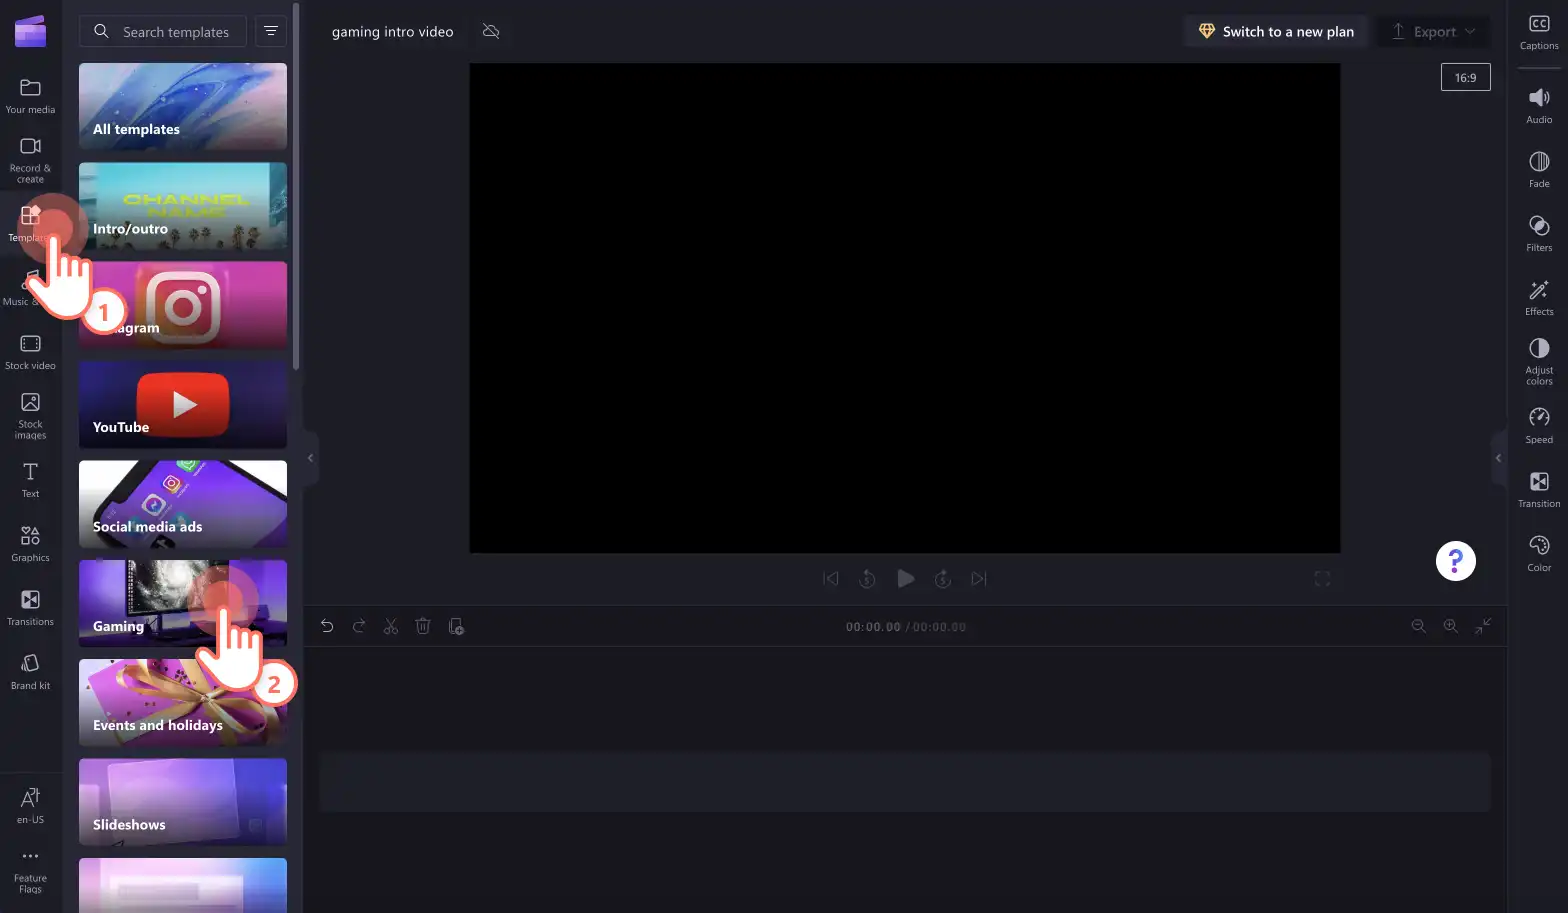The width and height of the screenshot is (1568, 913).
Task: Open the Stock video sidebar tab
Action: [x=30, y=352]
